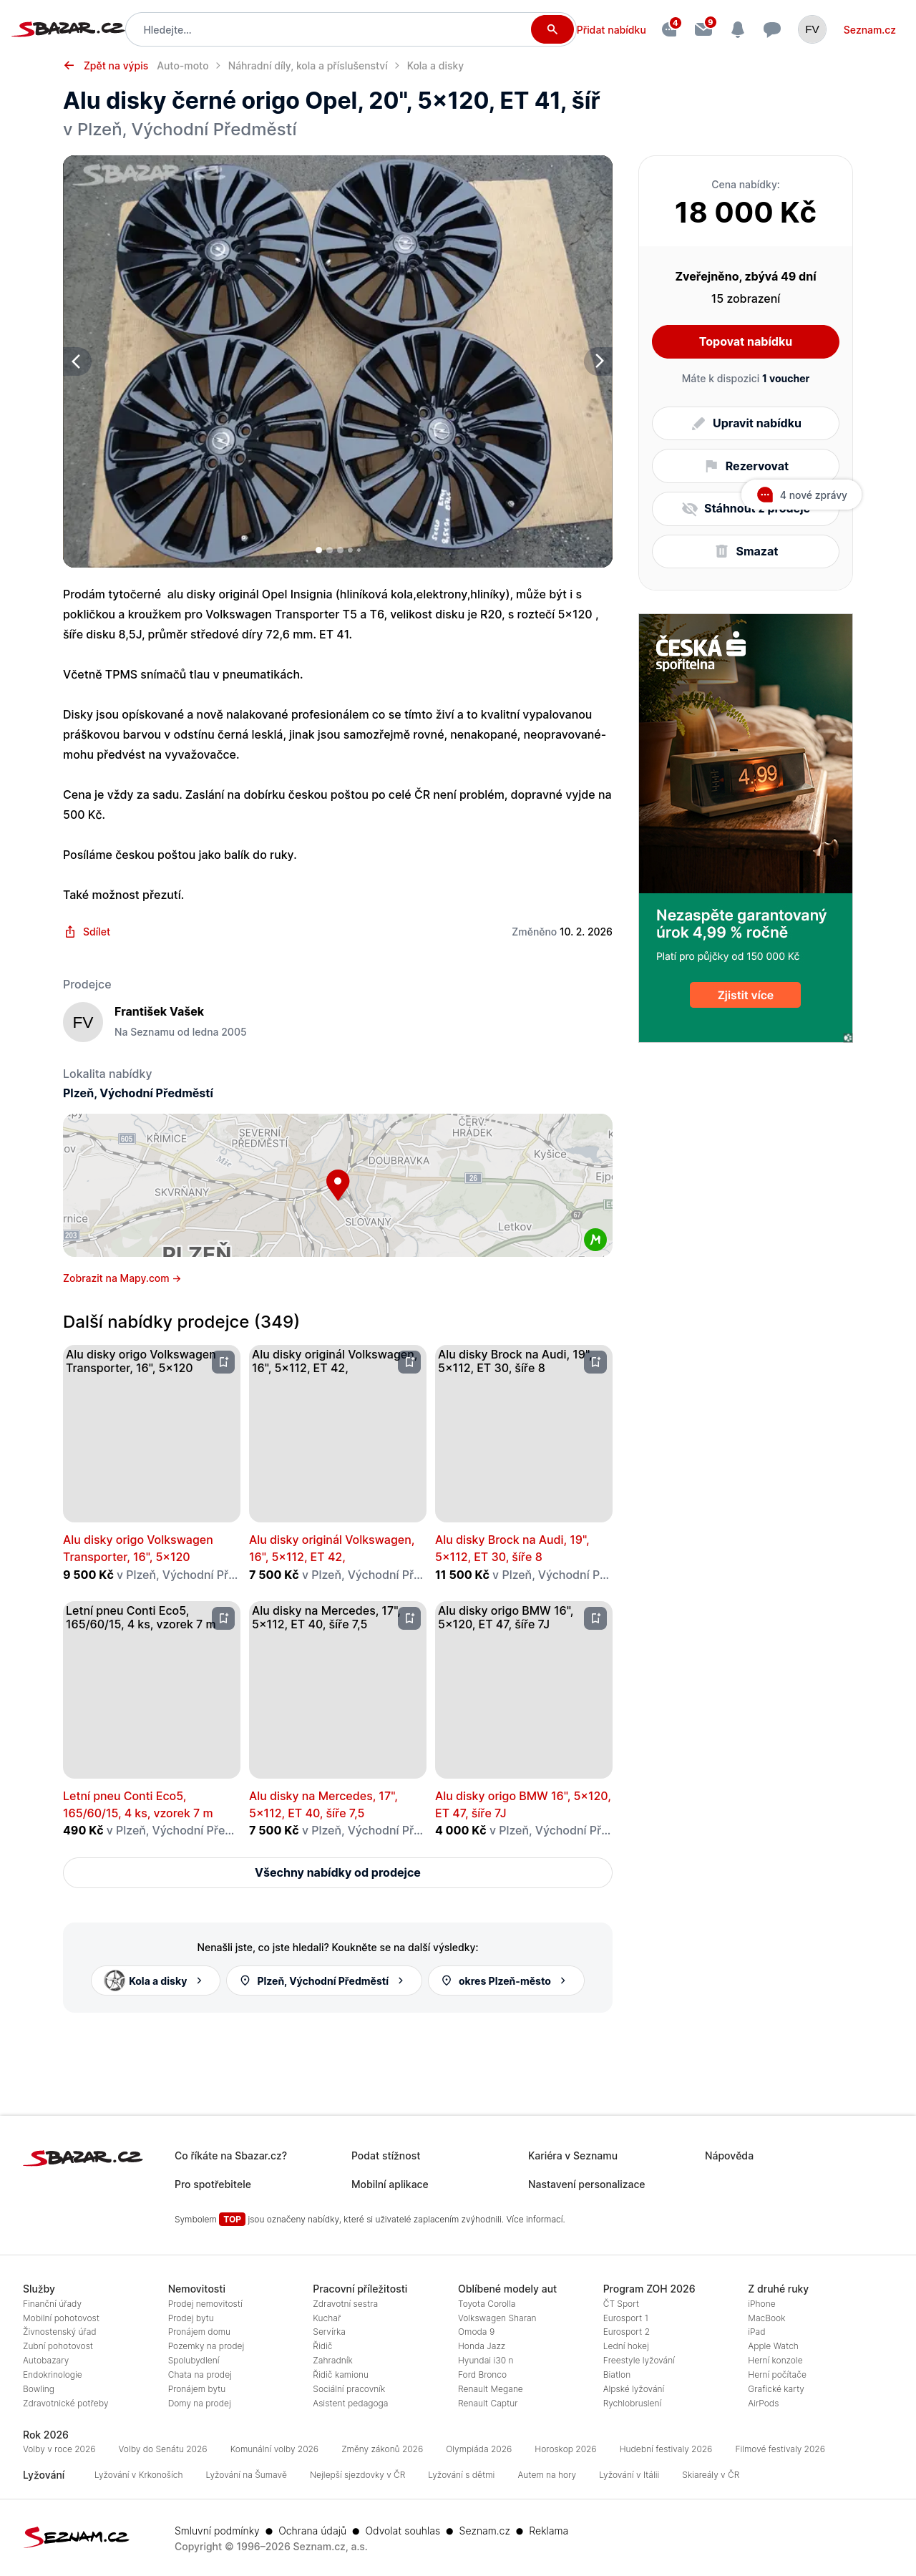Select first dot of photo carousel indicator
Screen dimensions: 916x2576
click(x=319, y=549)
